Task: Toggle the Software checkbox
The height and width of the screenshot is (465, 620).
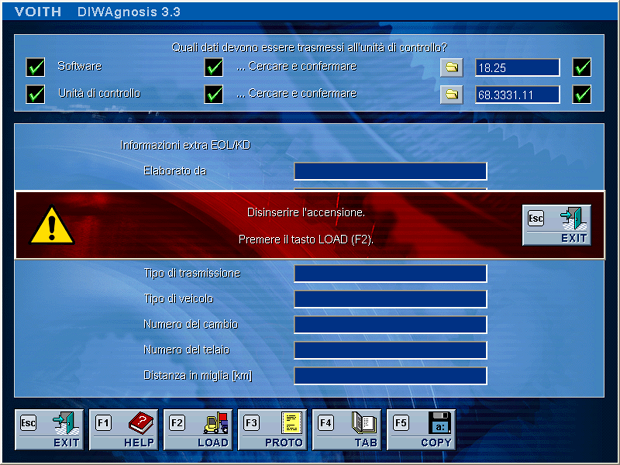Action: click(x=35, y=67)
